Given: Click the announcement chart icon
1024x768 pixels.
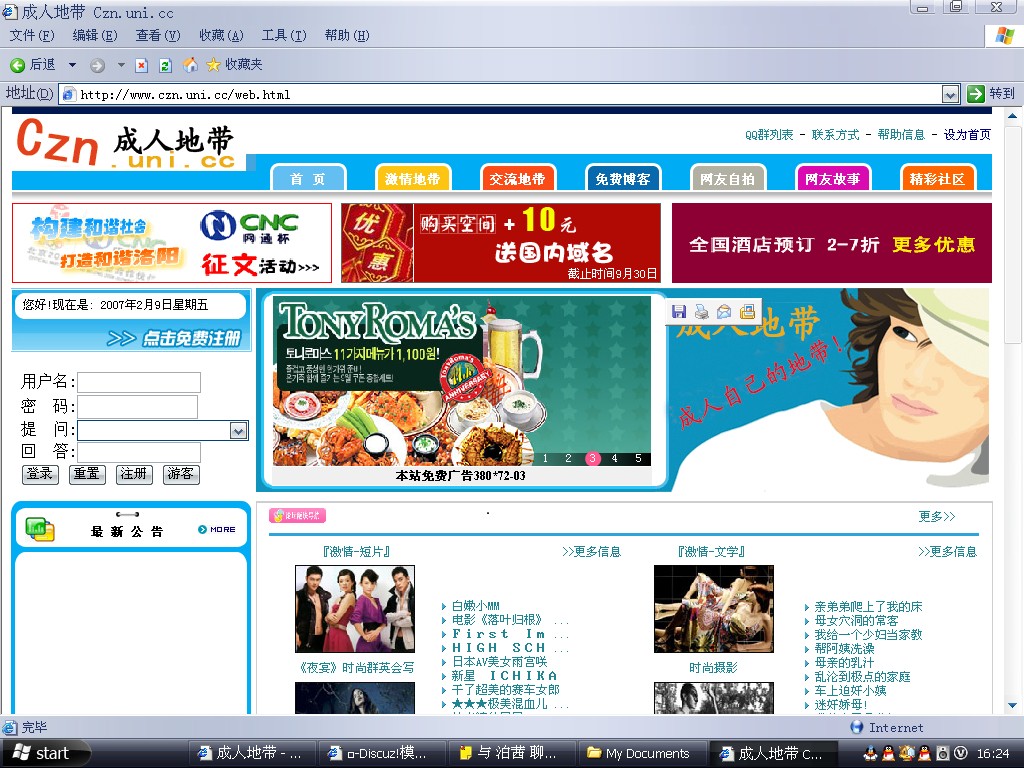Looking at the screenshot, I should point(40,528).
